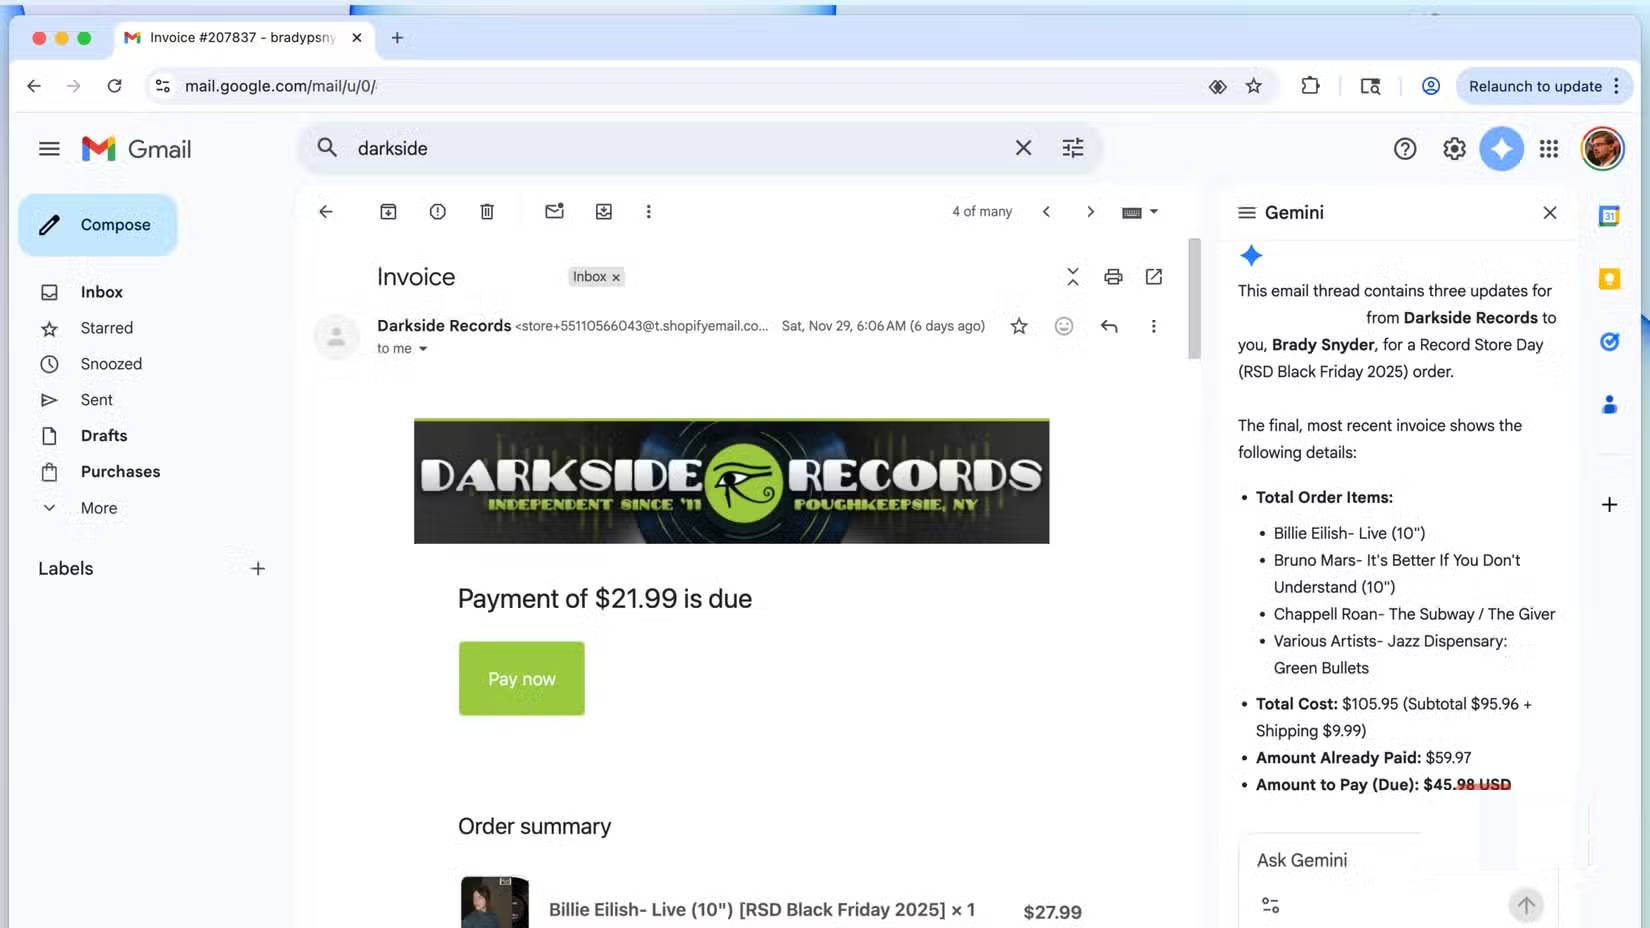Mark the email as unread
Image resolution: width=1650 pixels, height=928 pixels.
(x=554, y=211)
